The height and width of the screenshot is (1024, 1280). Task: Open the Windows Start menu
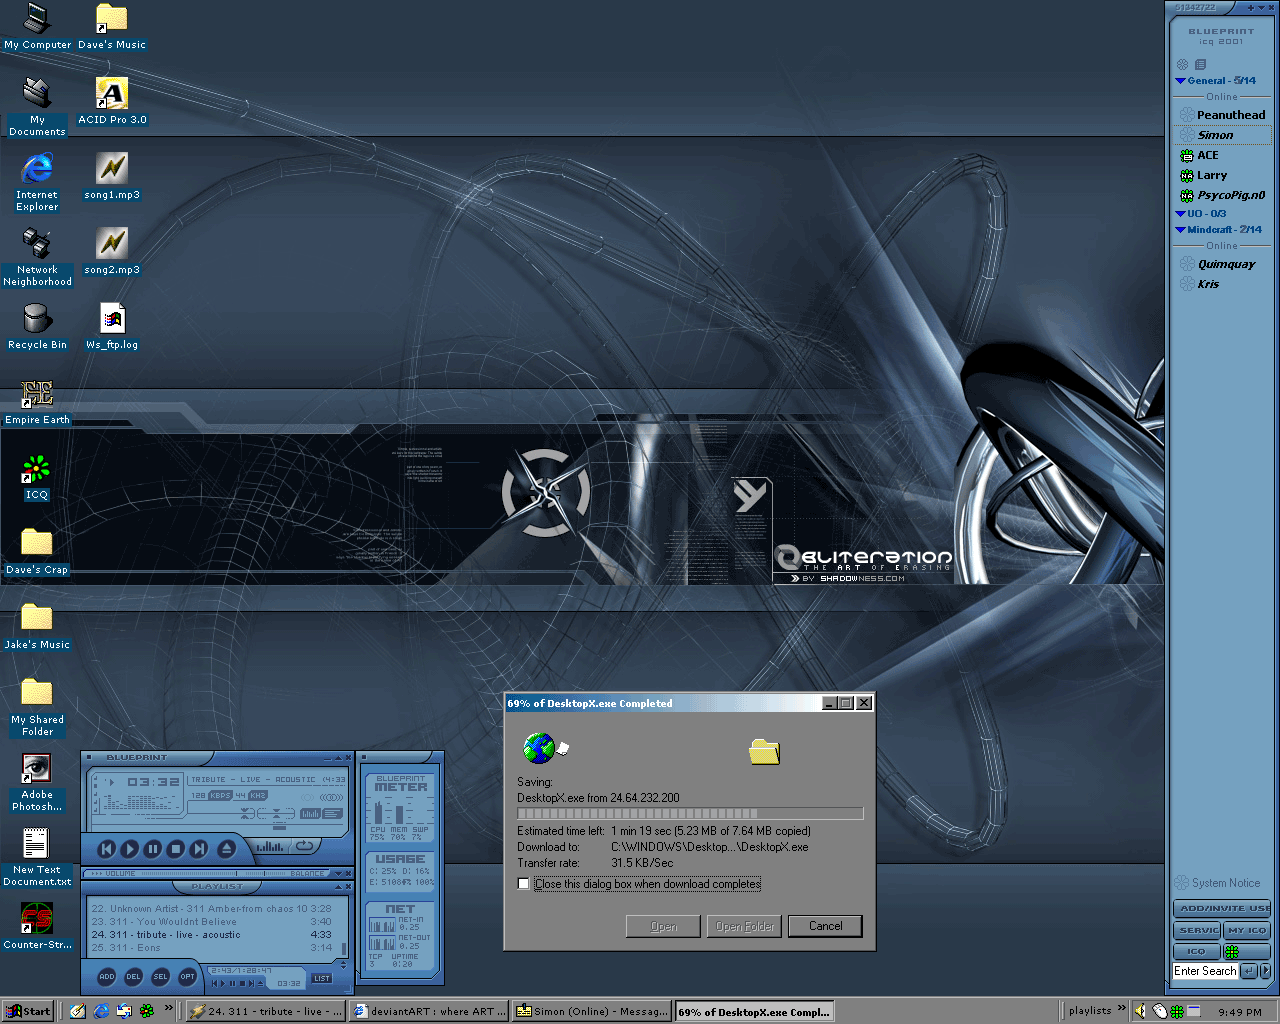(28, 1011)
